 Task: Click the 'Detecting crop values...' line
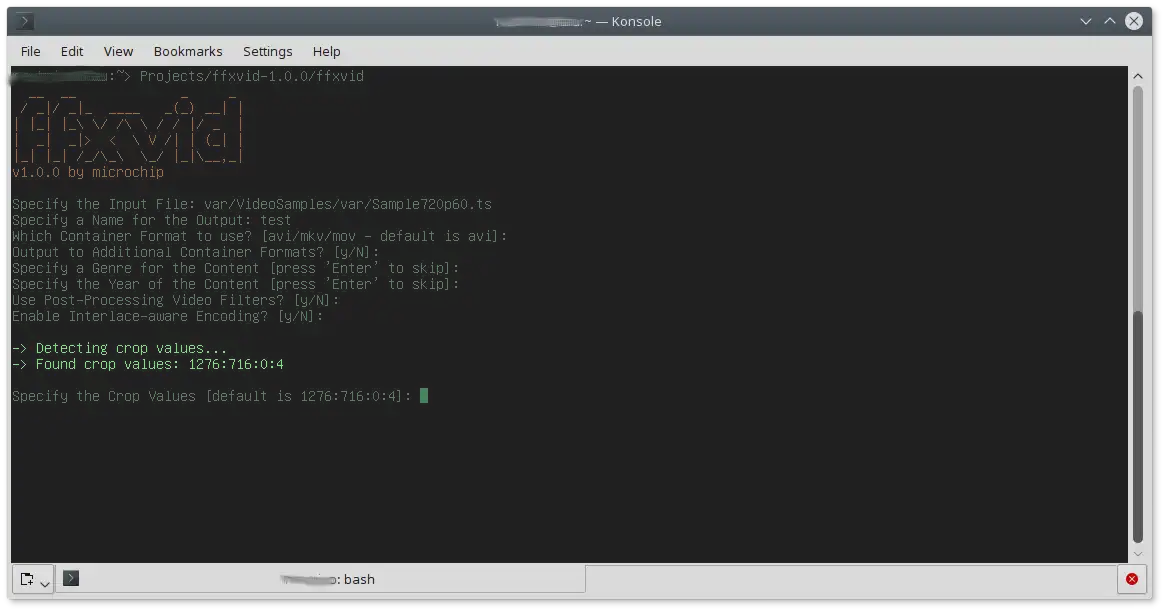pos(120,348)
